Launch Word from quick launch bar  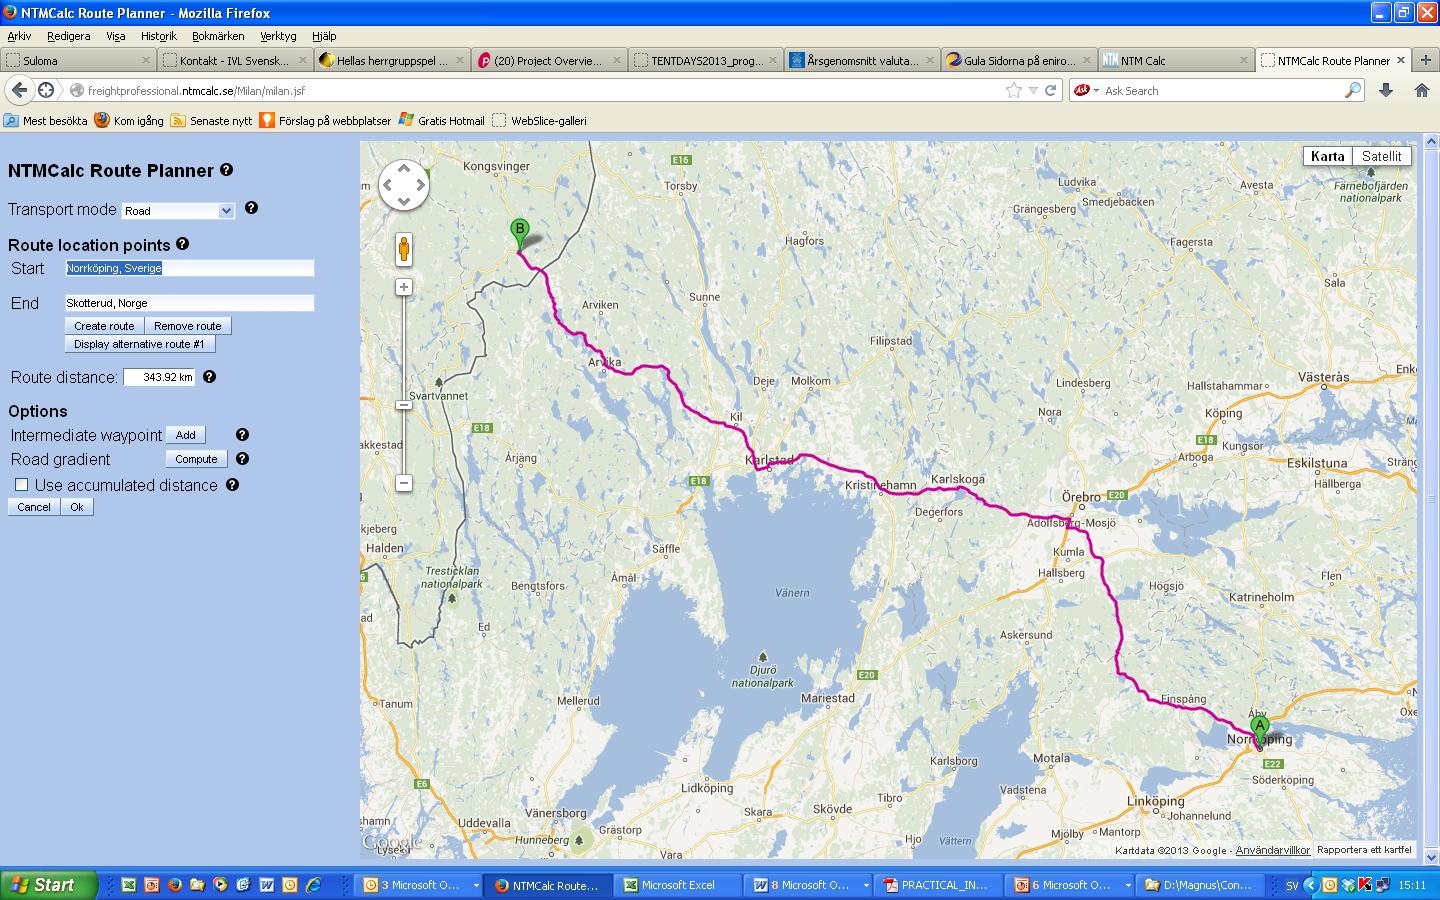pos(267,885)
